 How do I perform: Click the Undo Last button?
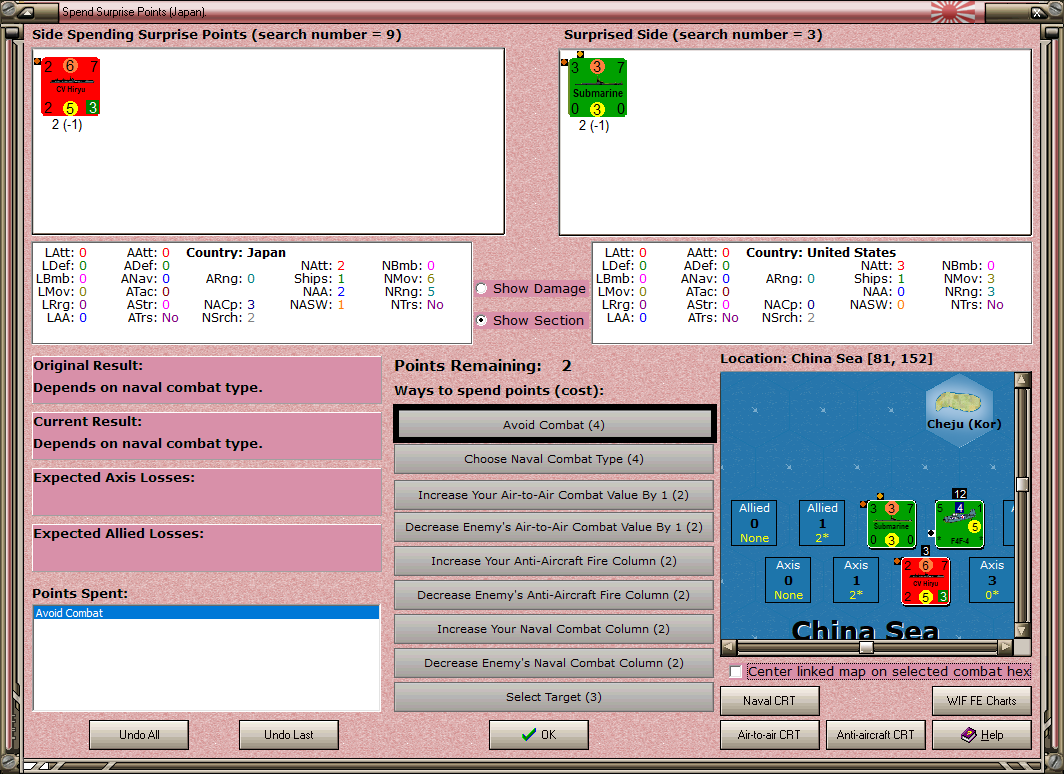click(288, 735)
